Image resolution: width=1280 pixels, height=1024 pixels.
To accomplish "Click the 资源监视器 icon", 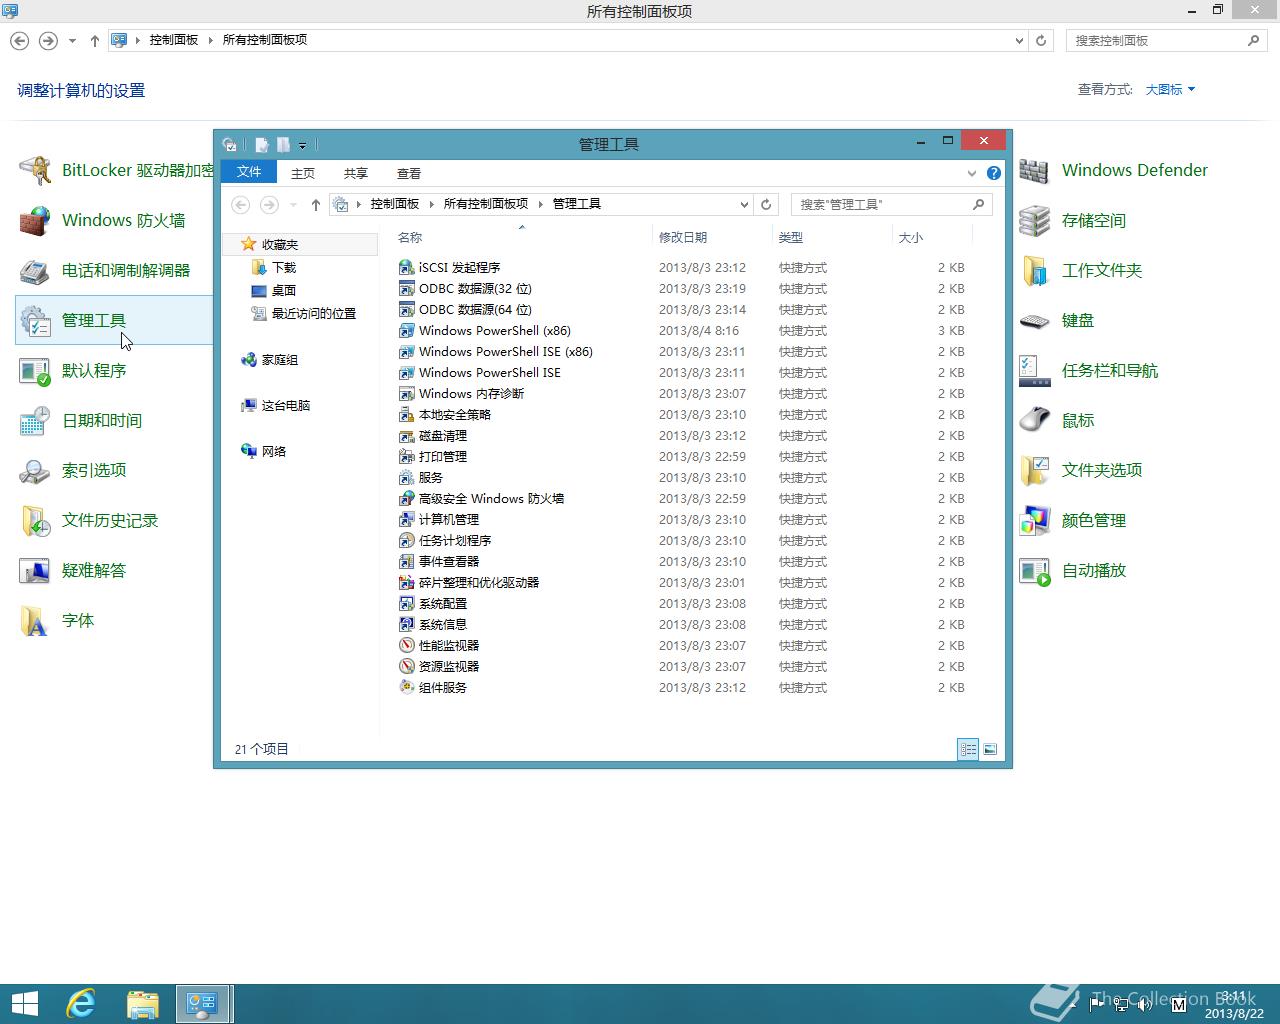I will [x=406, y=666].
